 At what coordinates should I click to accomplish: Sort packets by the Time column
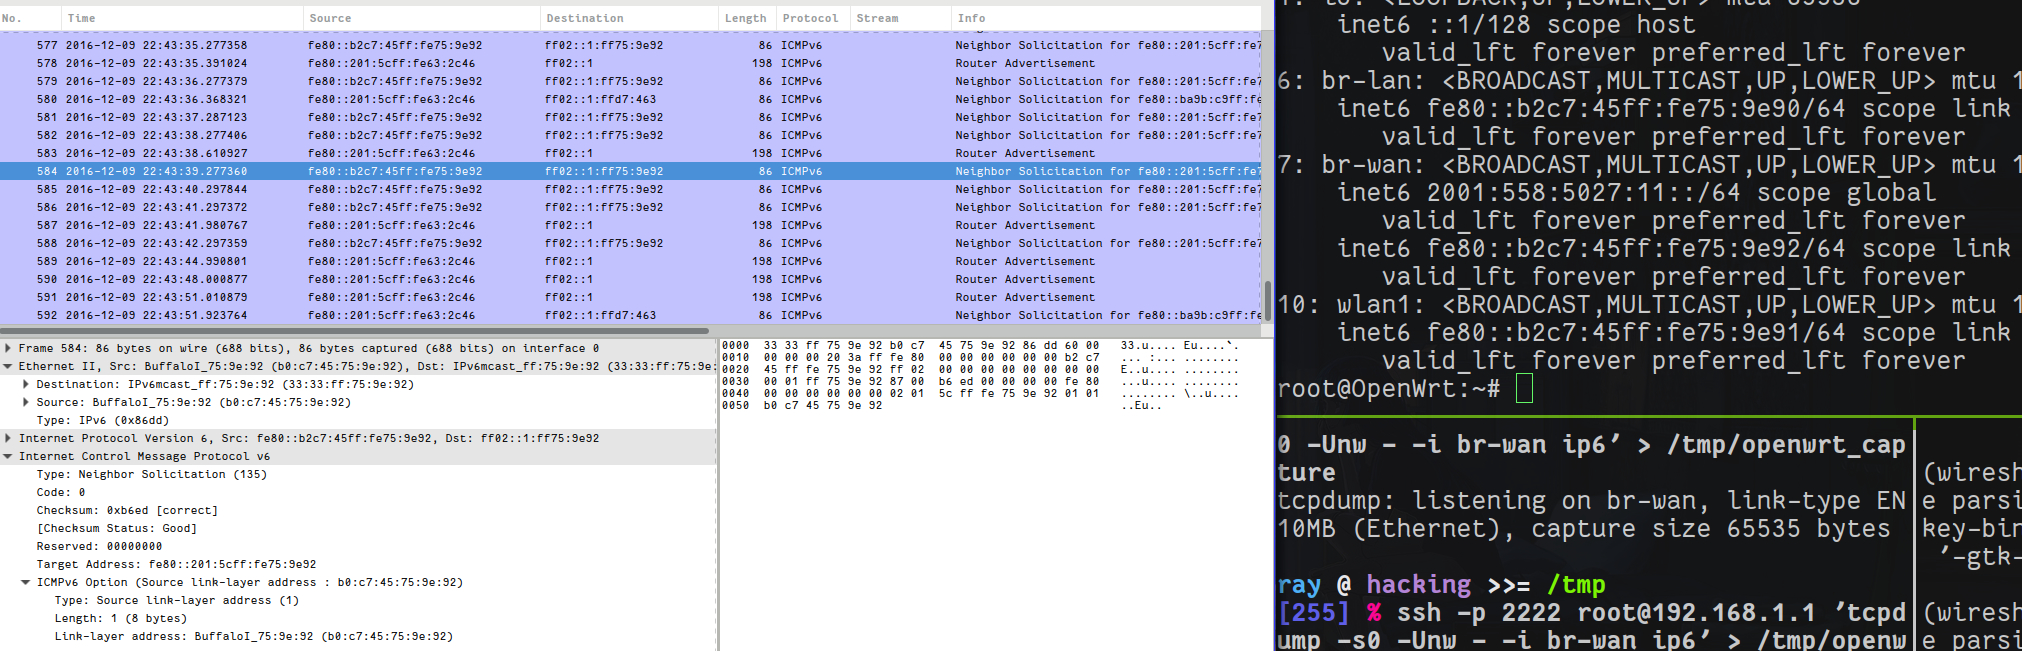coord(183,18)
